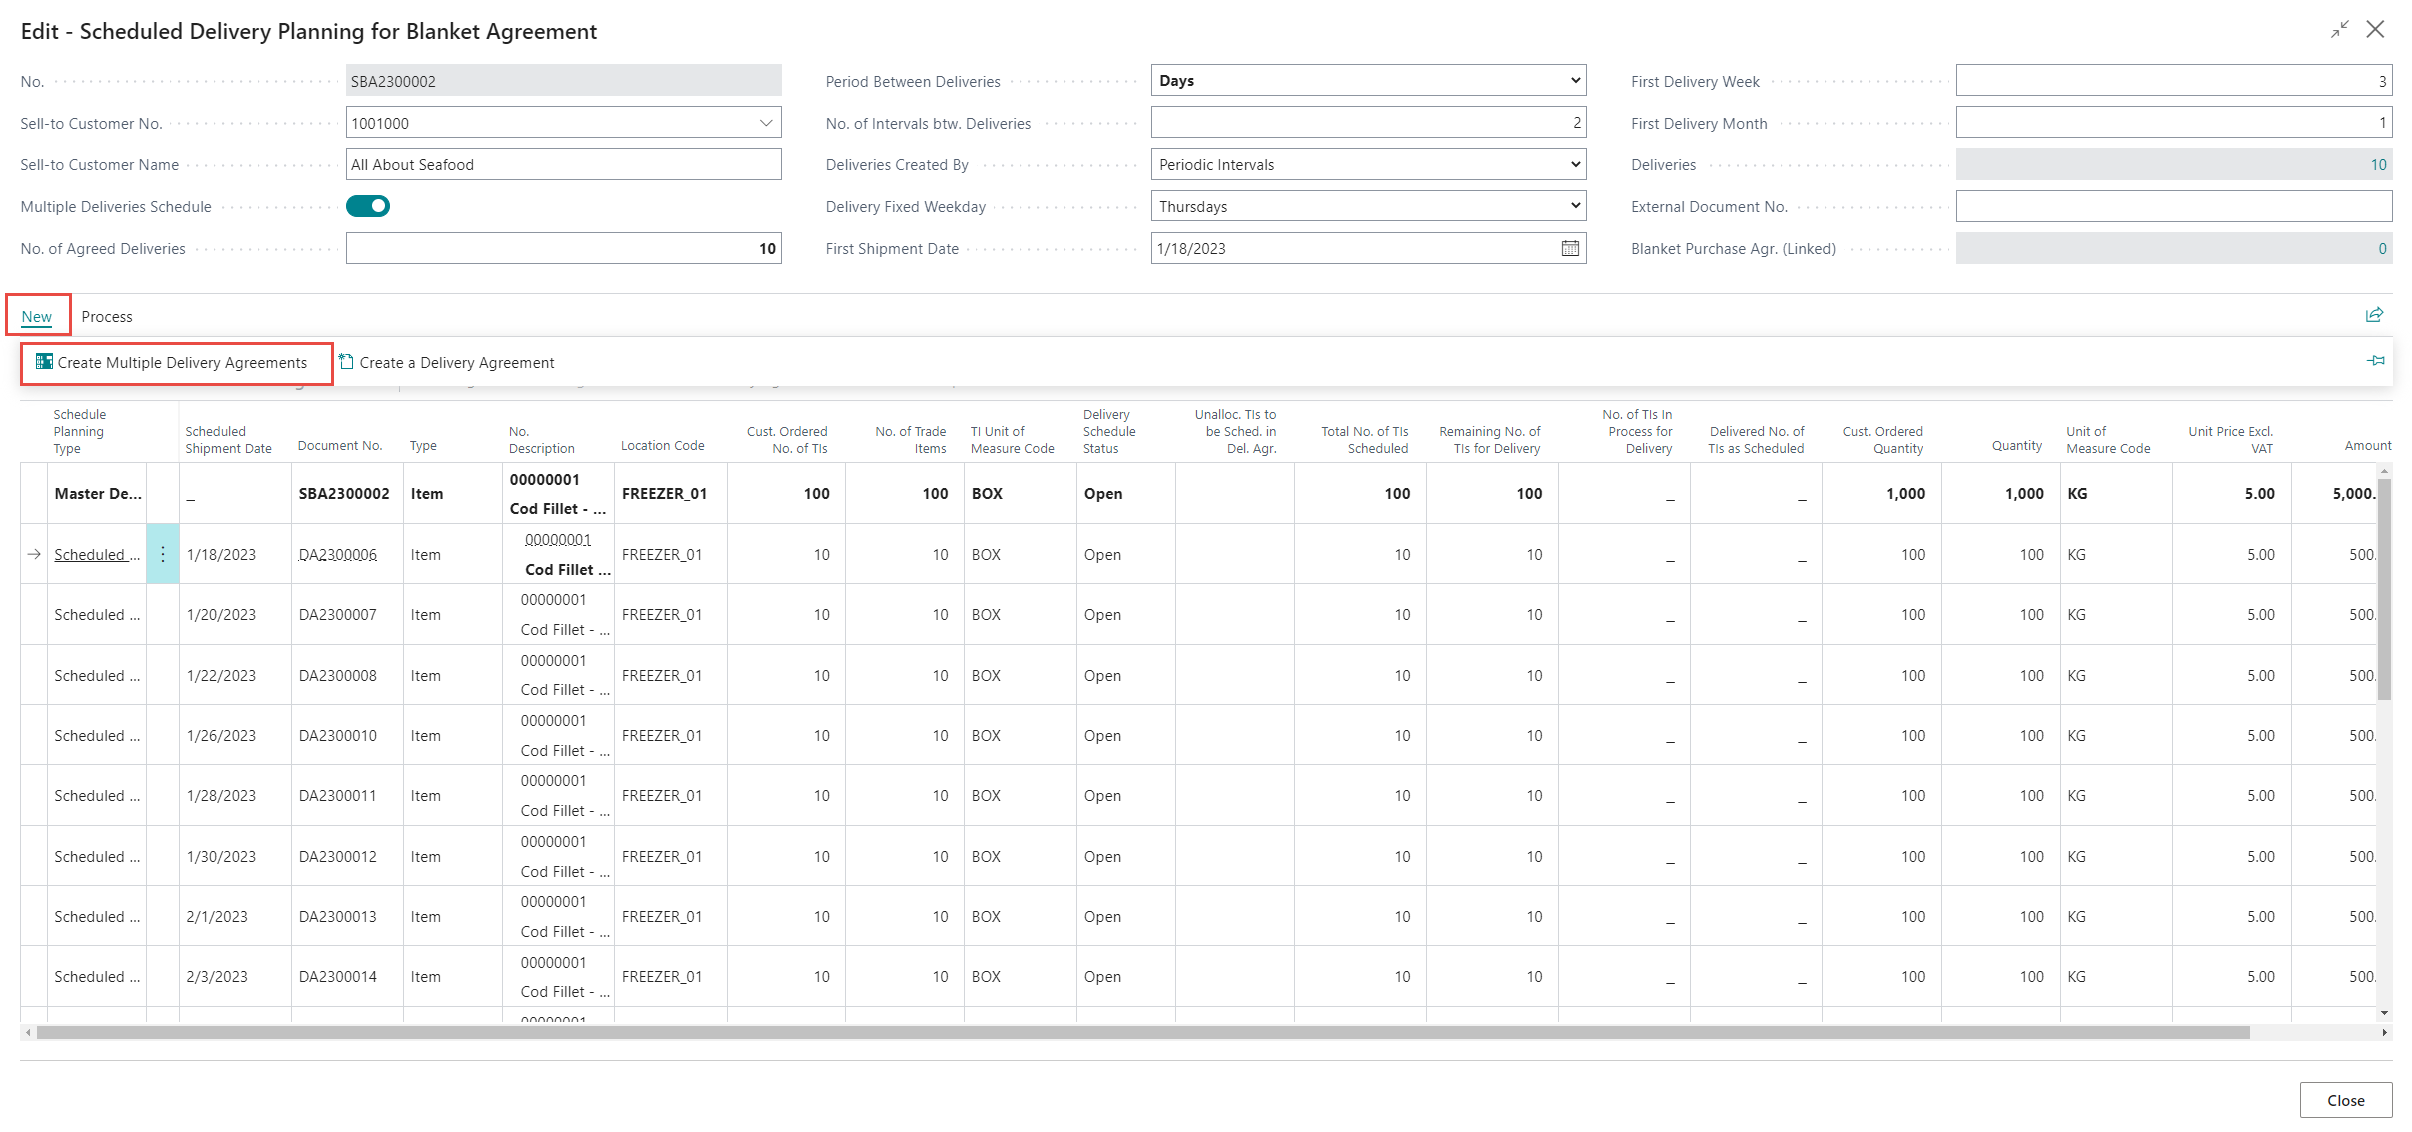Screen dimensions: 2412x1132
Task: Click the No. of Agreed Deliveries field
Action: coord(563,248)
